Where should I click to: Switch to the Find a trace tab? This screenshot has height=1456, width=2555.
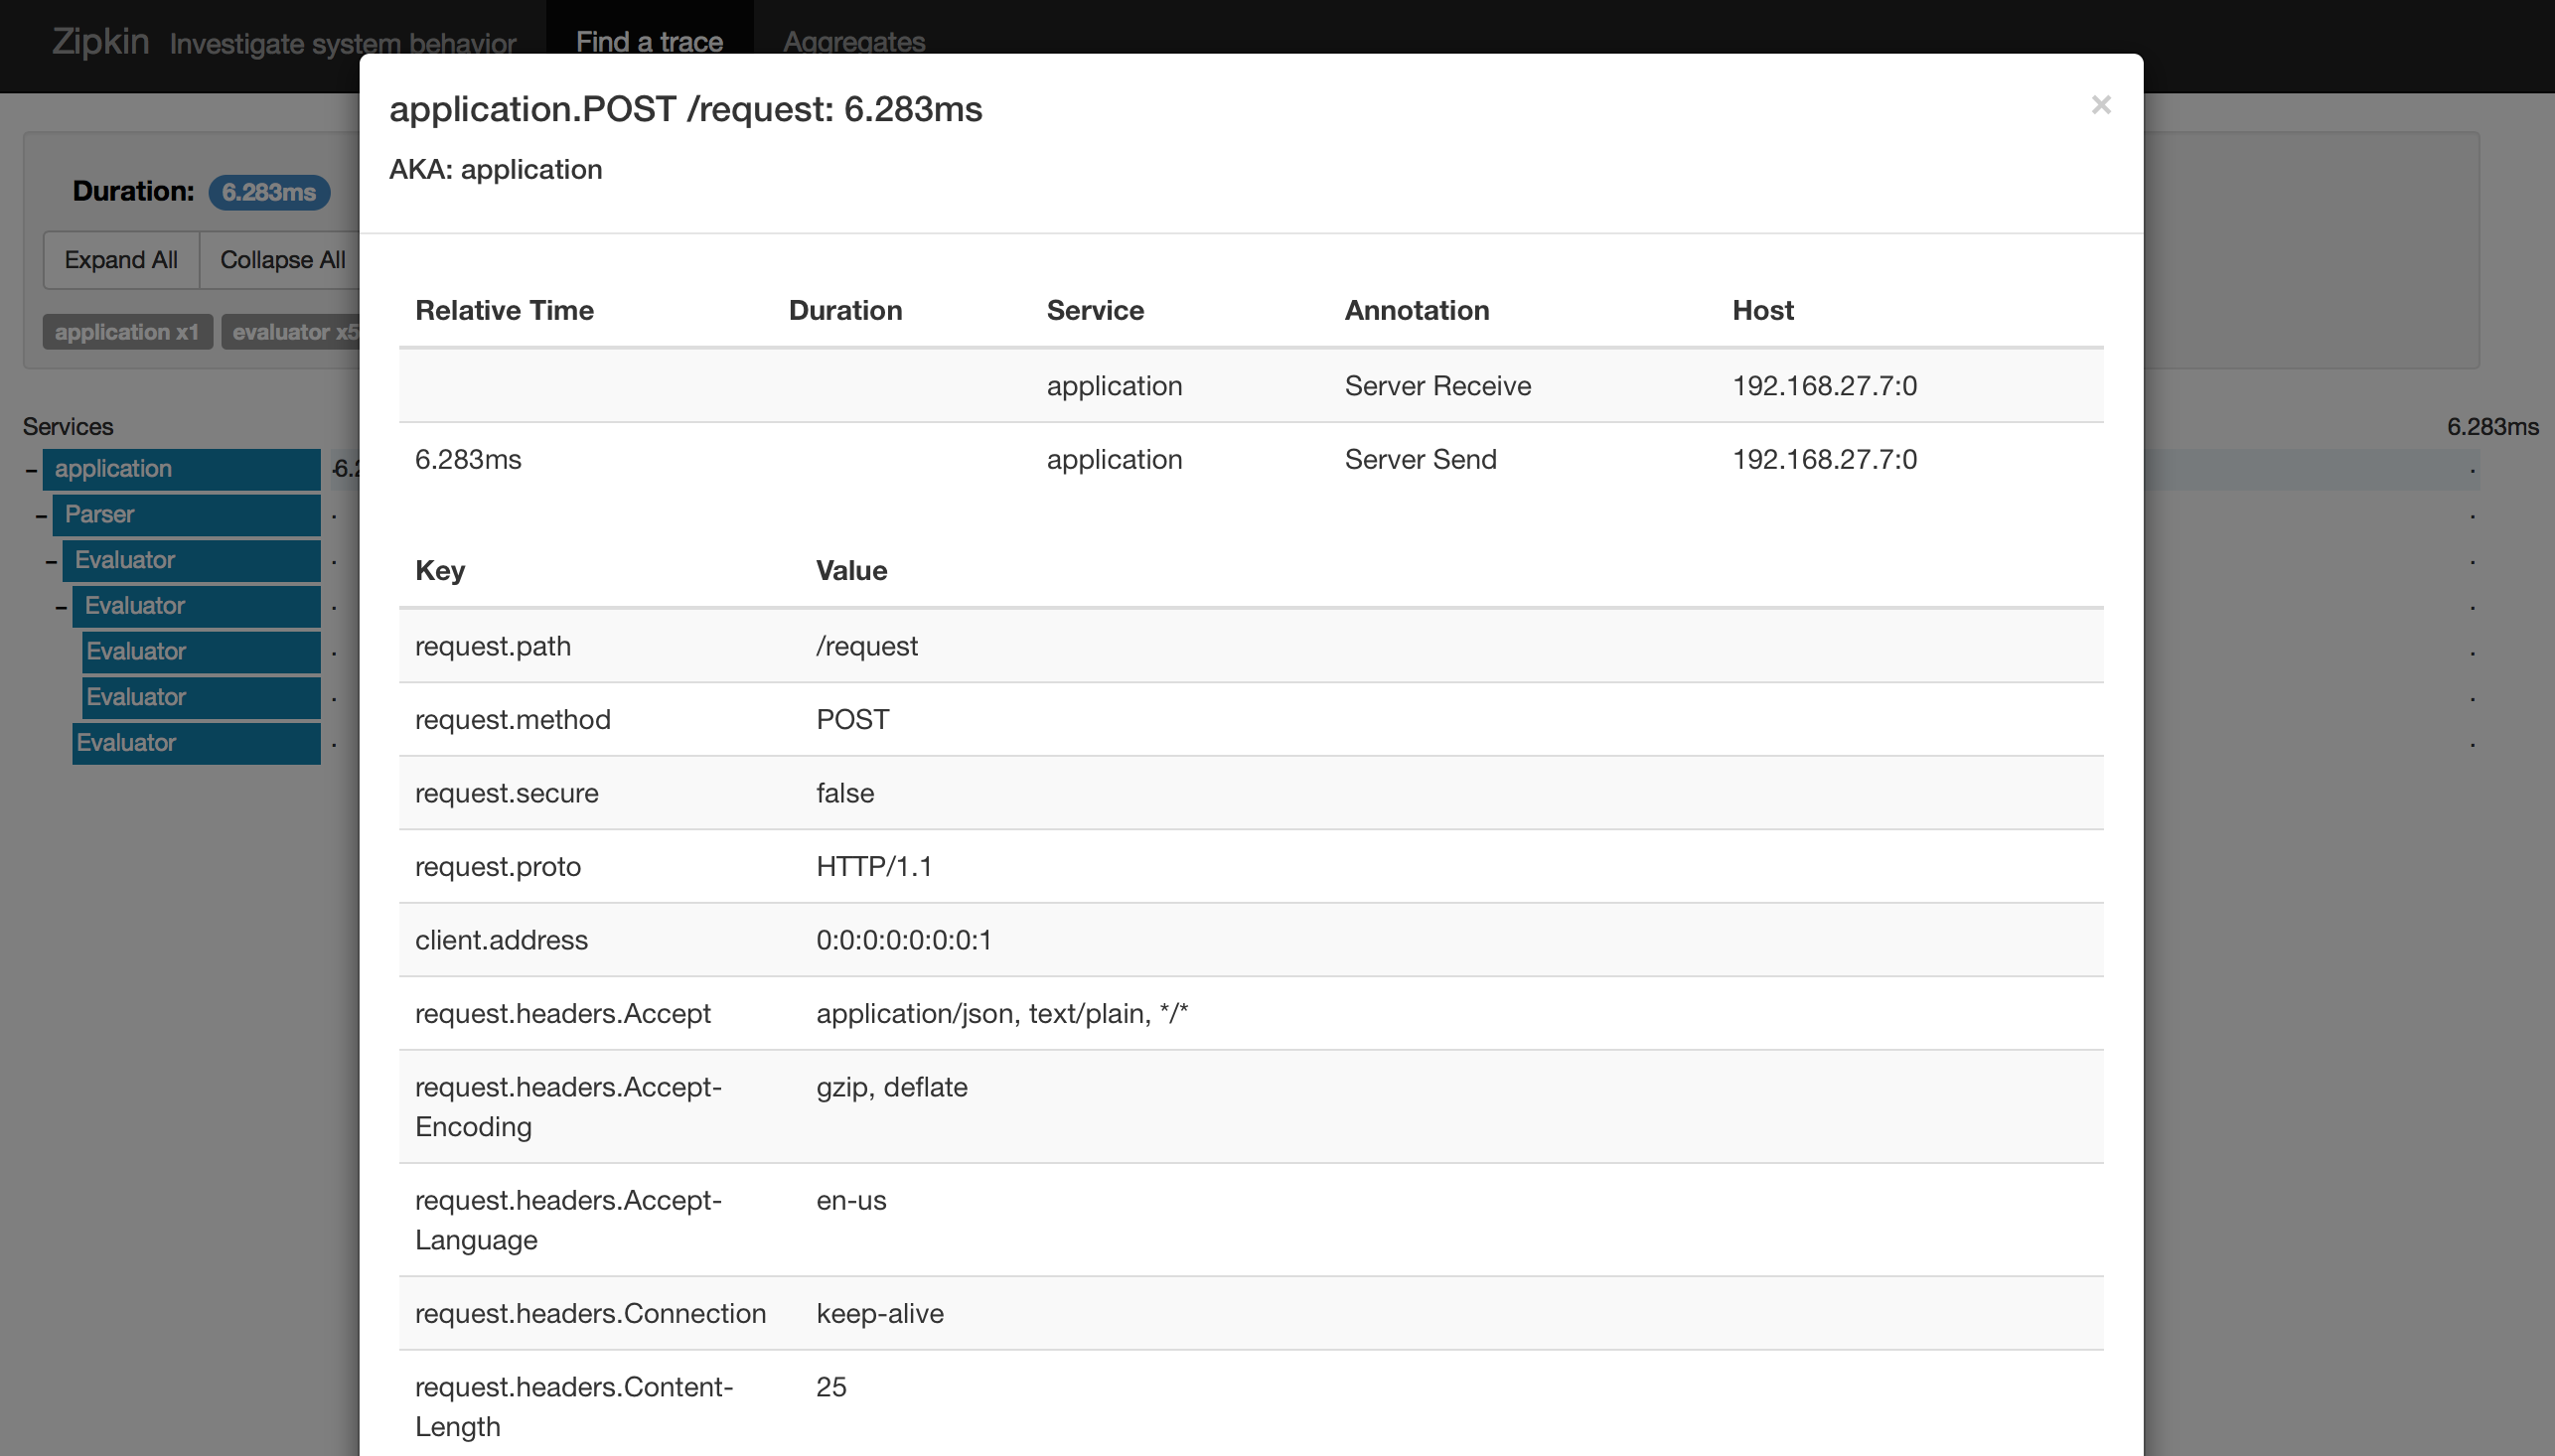click(649, 42)
